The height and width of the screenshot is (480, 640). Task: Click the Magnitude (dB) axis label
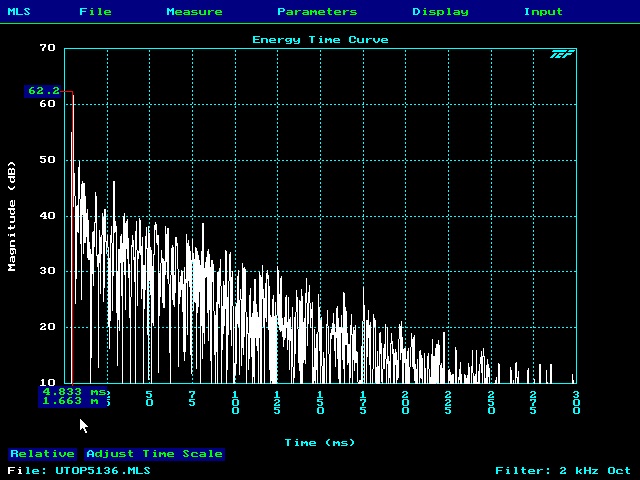point(12,216)
